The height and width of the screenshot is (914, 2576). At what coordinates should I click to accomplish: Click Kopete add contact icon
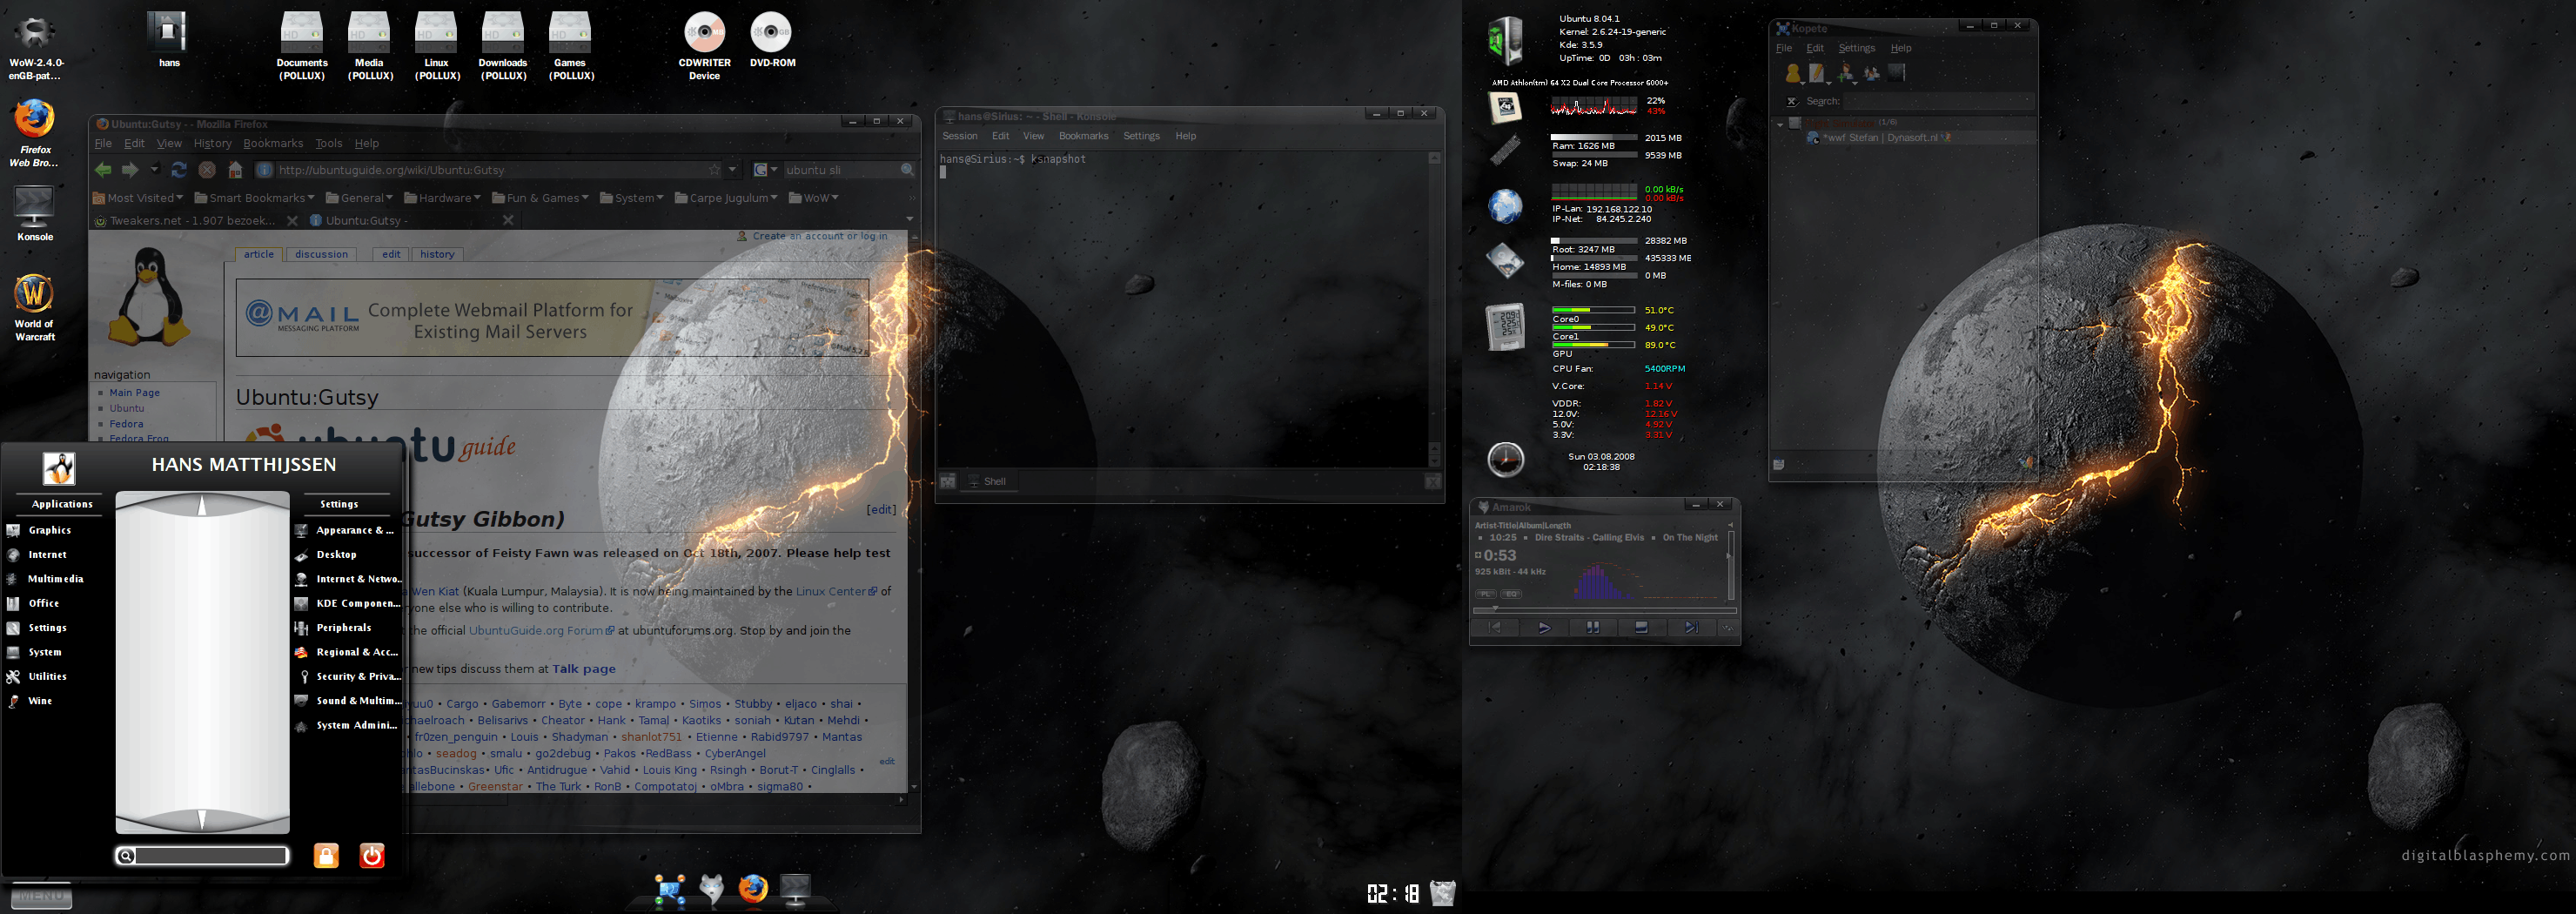point(1846,73)
